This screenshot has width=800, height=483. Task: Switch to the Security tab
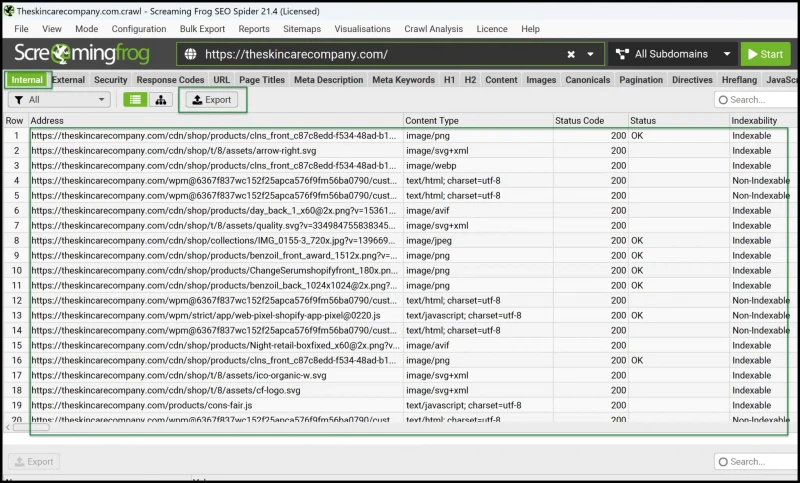(110, 80)
